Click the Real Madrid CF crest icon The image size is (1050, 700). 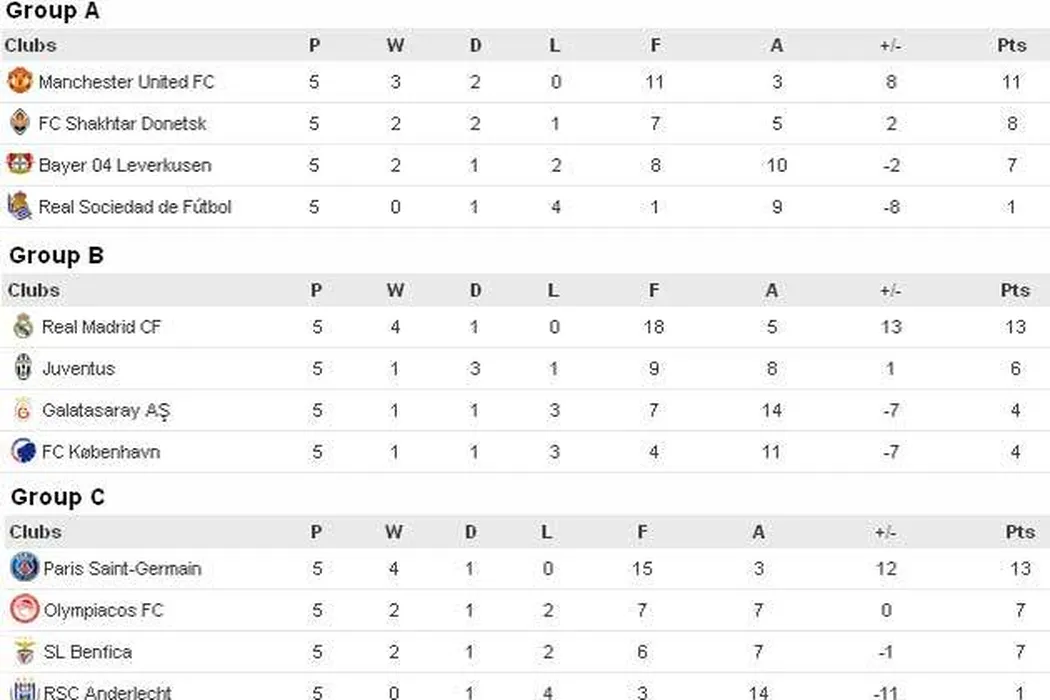(23, 326)
